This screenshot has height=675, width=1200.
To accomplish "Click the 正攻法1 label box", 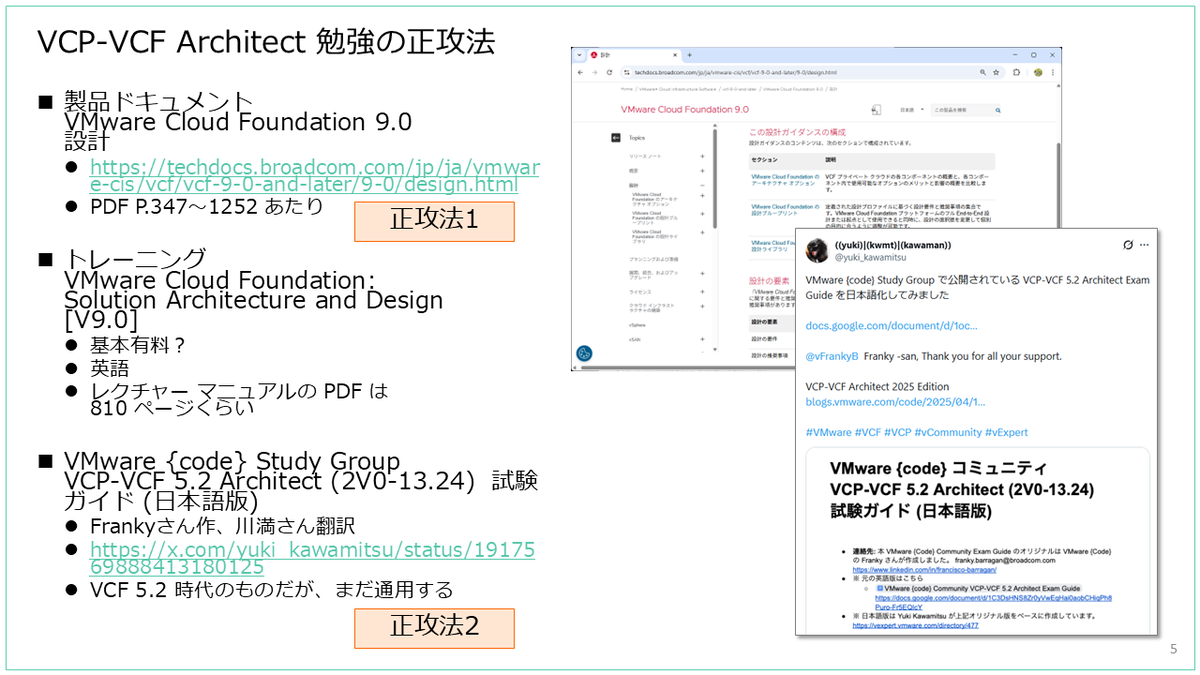I will click(434, 222).
